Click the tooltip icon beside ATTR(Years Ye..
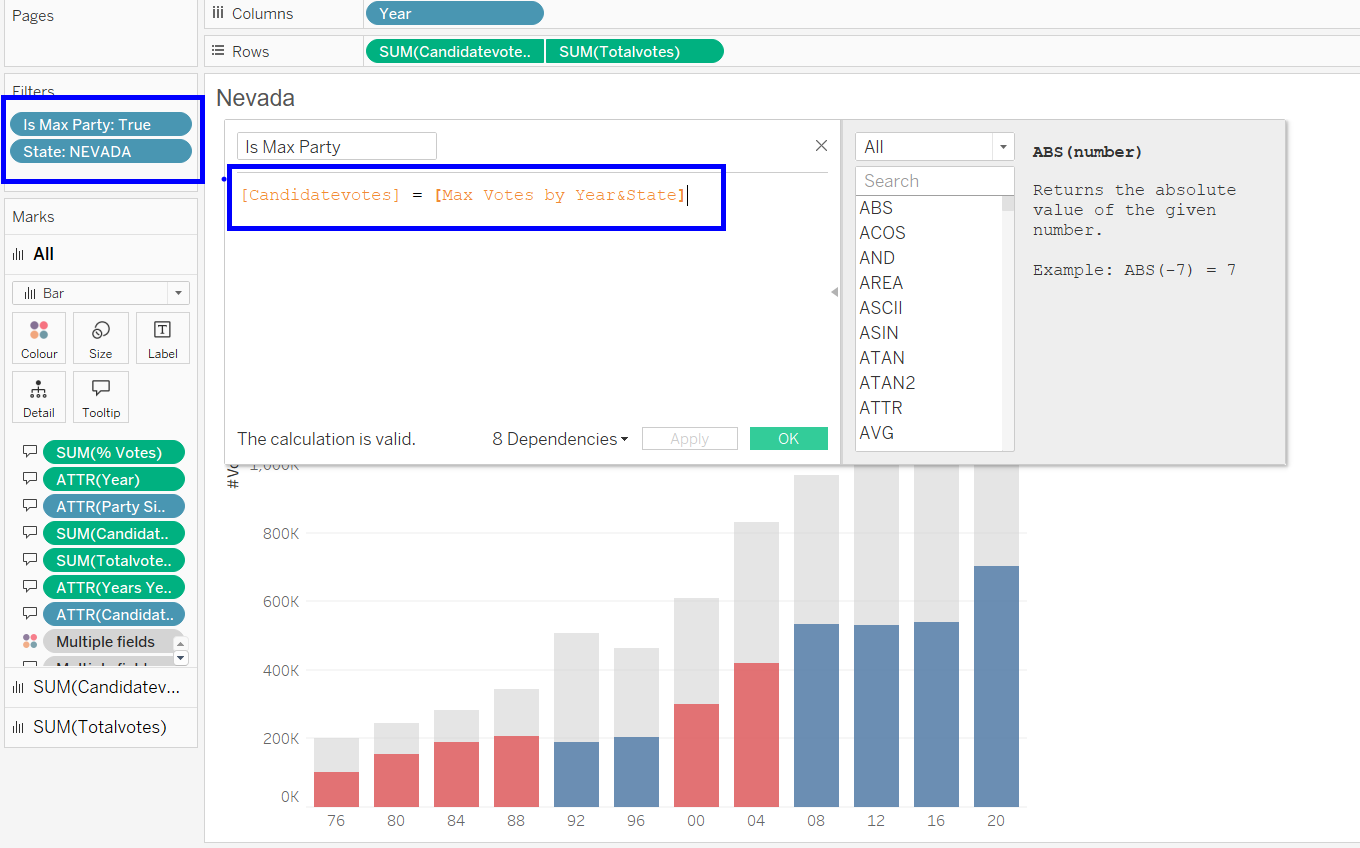1360x848 pixels. tap(30, 587)
